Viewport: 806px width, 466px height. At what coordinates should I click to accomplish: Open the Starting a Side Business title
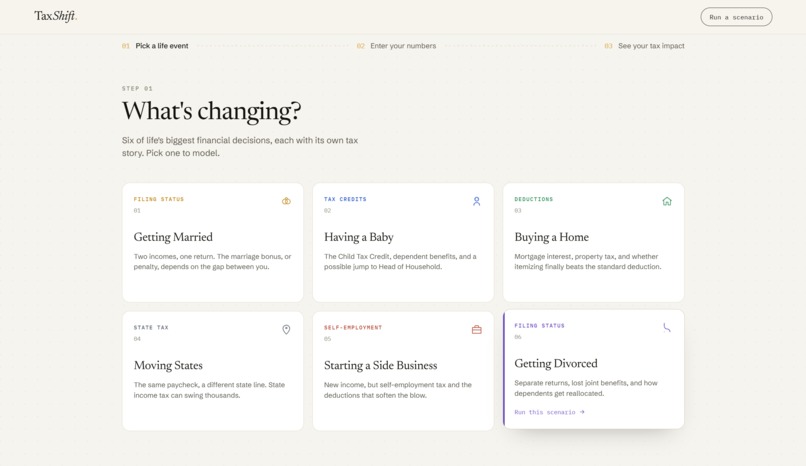380,365
